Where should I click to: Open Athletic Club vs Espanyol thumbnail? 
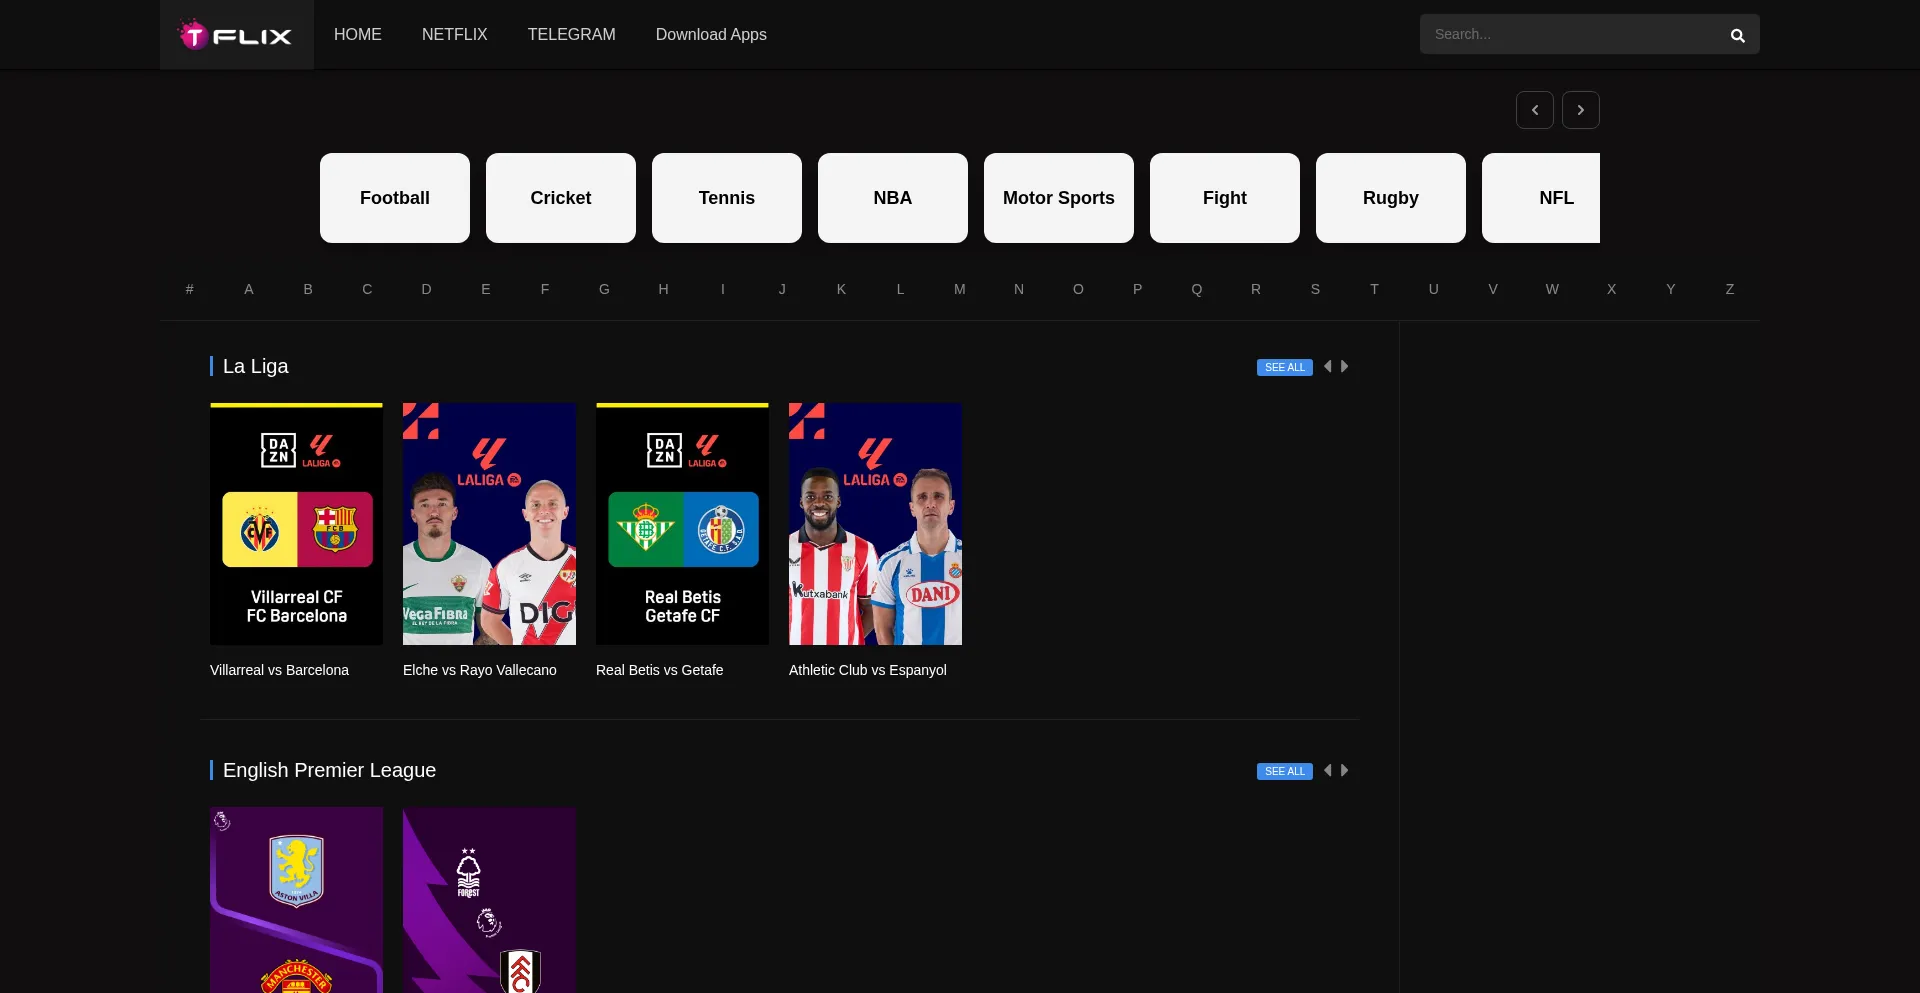click(875, 524)
